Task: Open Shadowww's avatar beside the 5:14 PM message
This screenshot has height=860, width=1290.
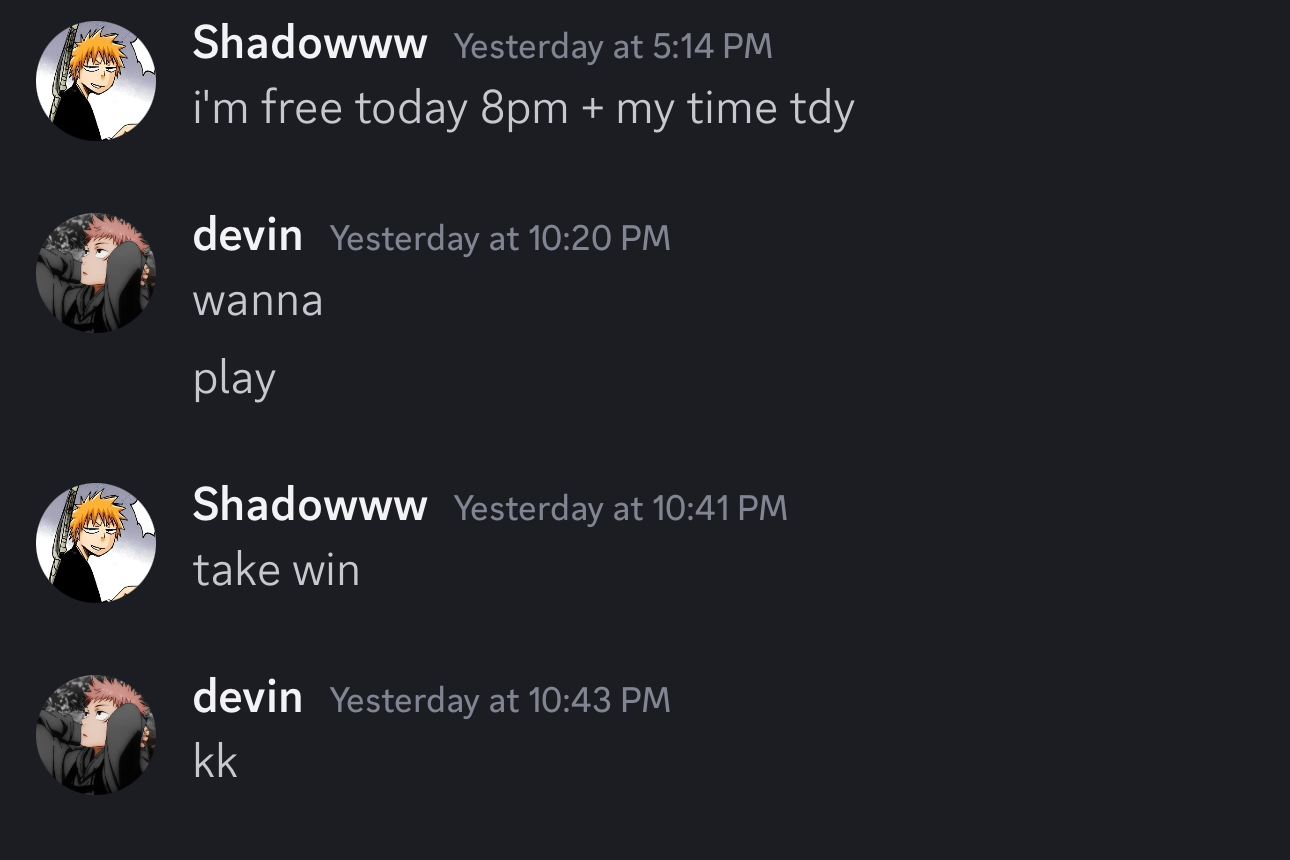Action: [x=96, y=80]
